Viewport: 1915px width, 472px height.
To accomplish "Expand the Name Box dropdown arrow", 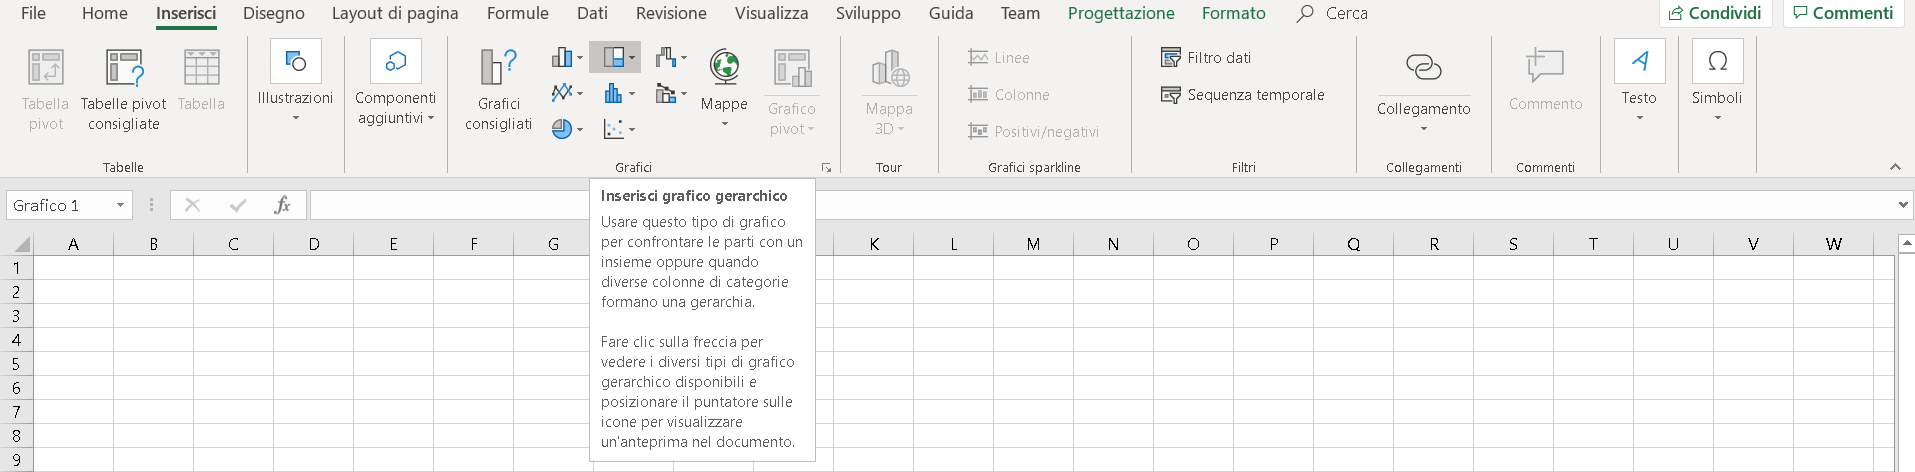I will pyautogui.click(x=120, y=205).
